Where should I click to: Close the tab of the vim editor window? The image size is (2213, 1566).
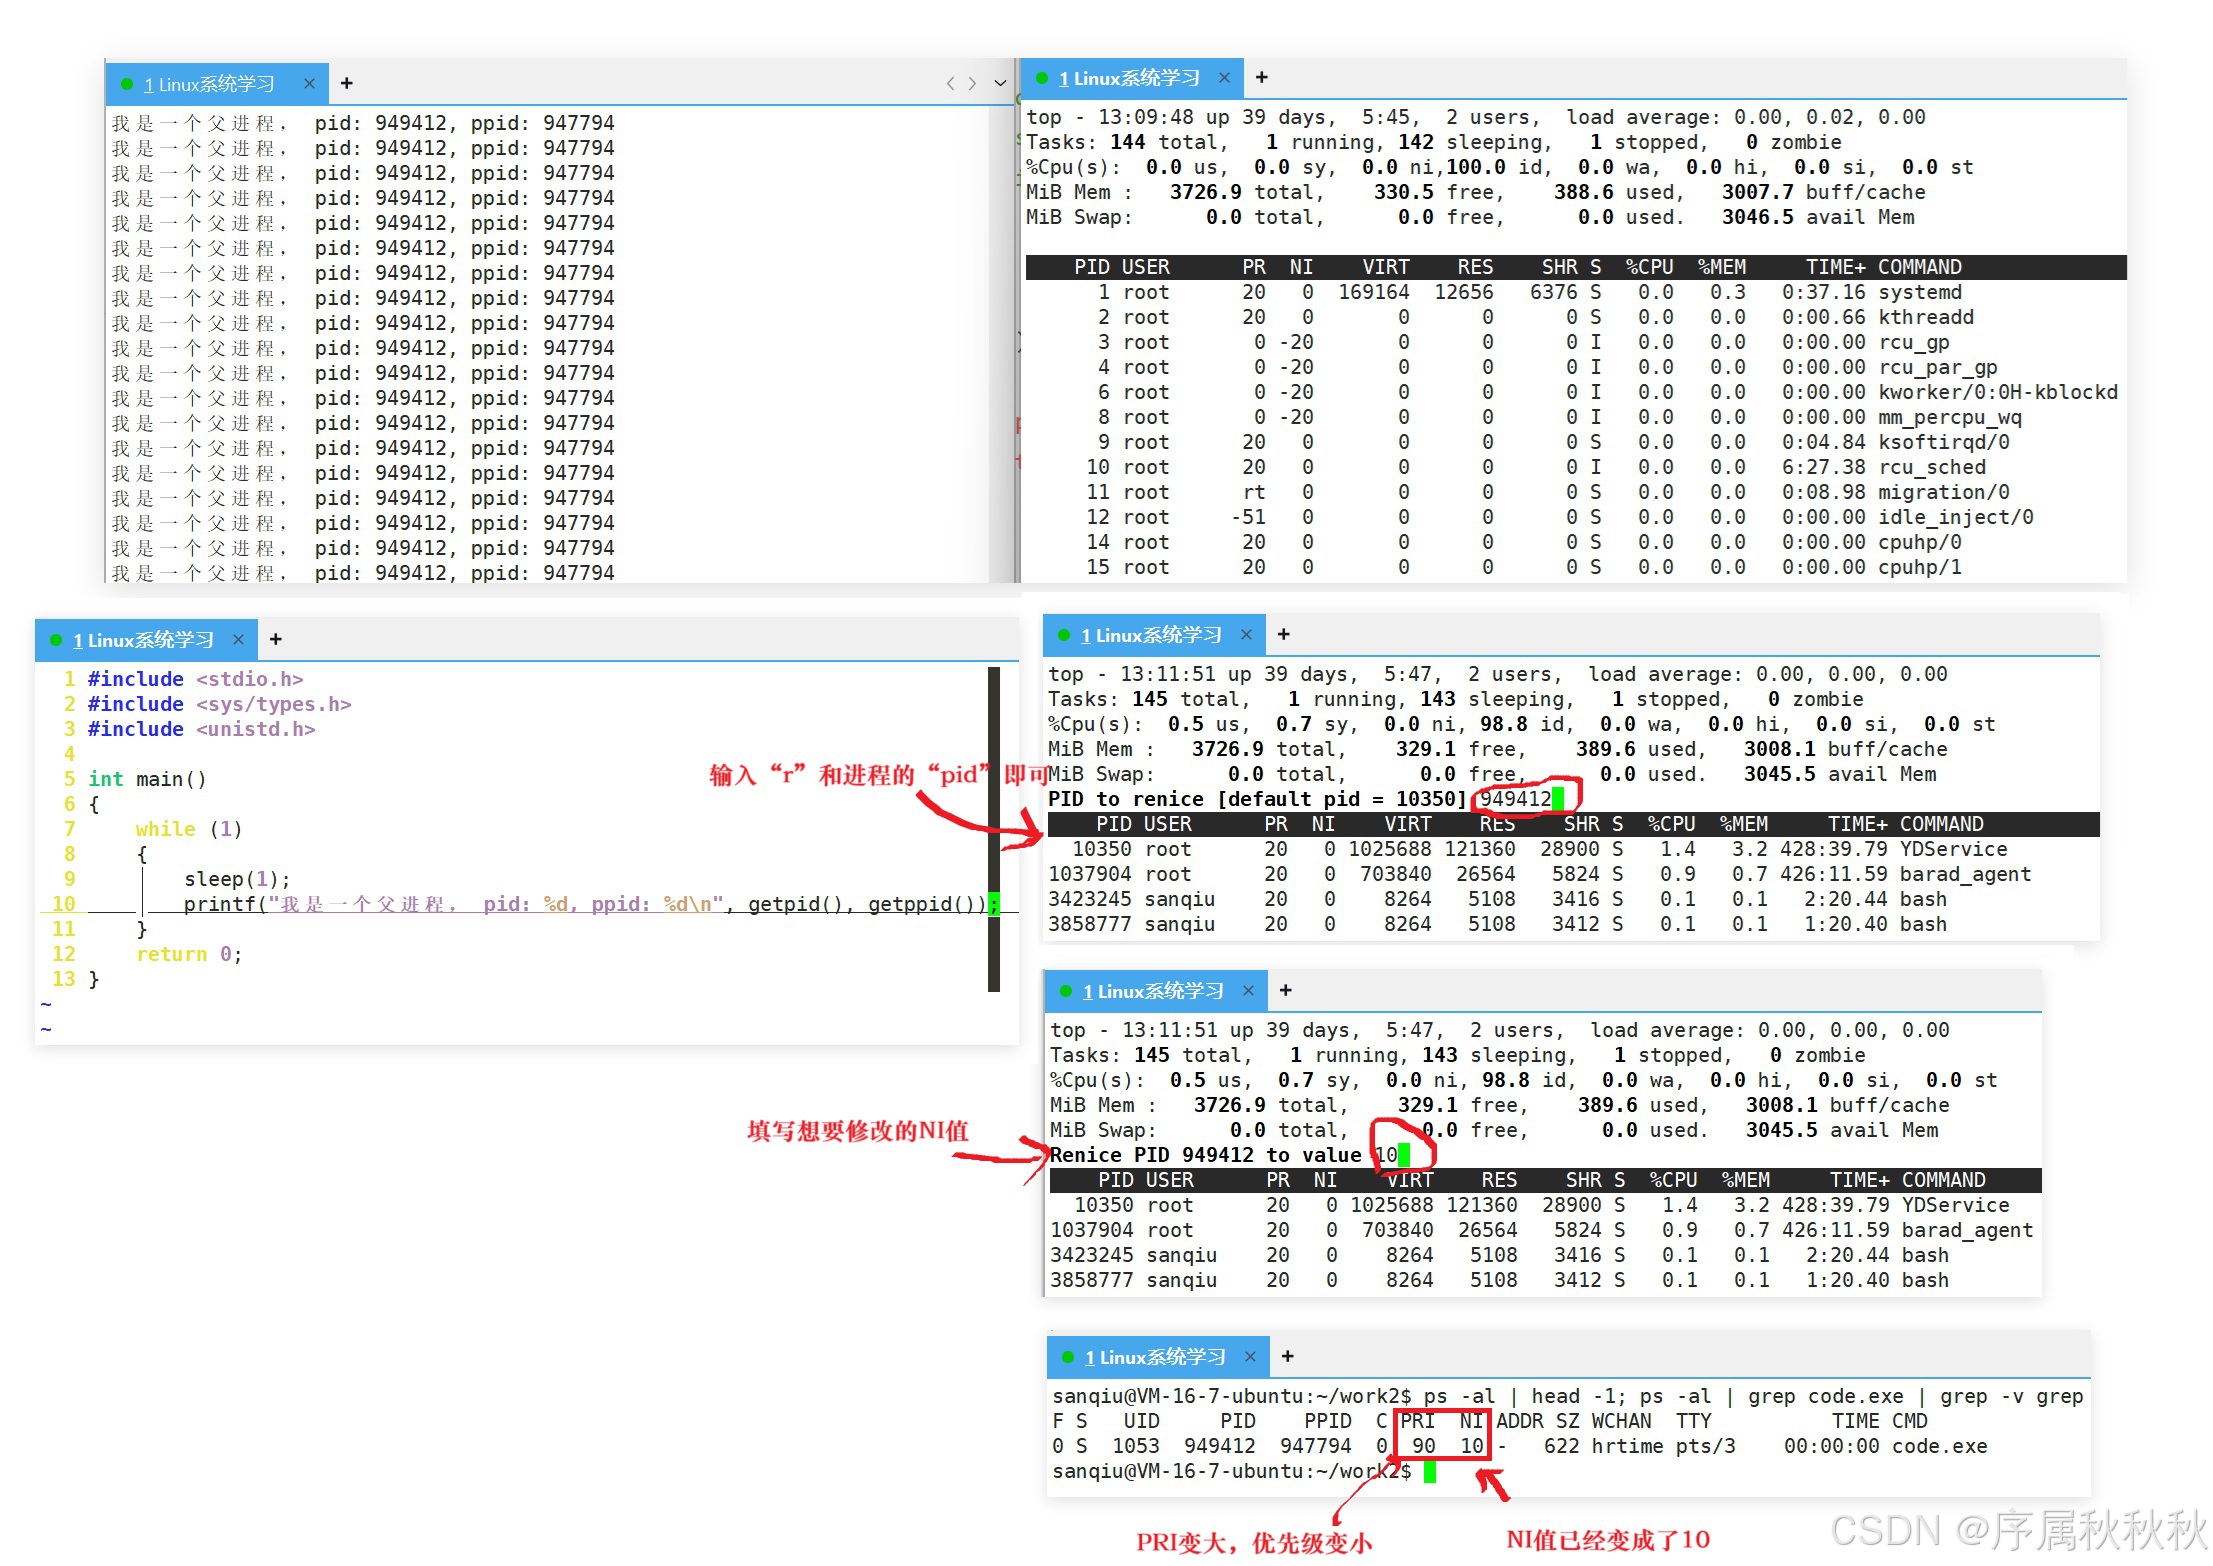(238, 639)
